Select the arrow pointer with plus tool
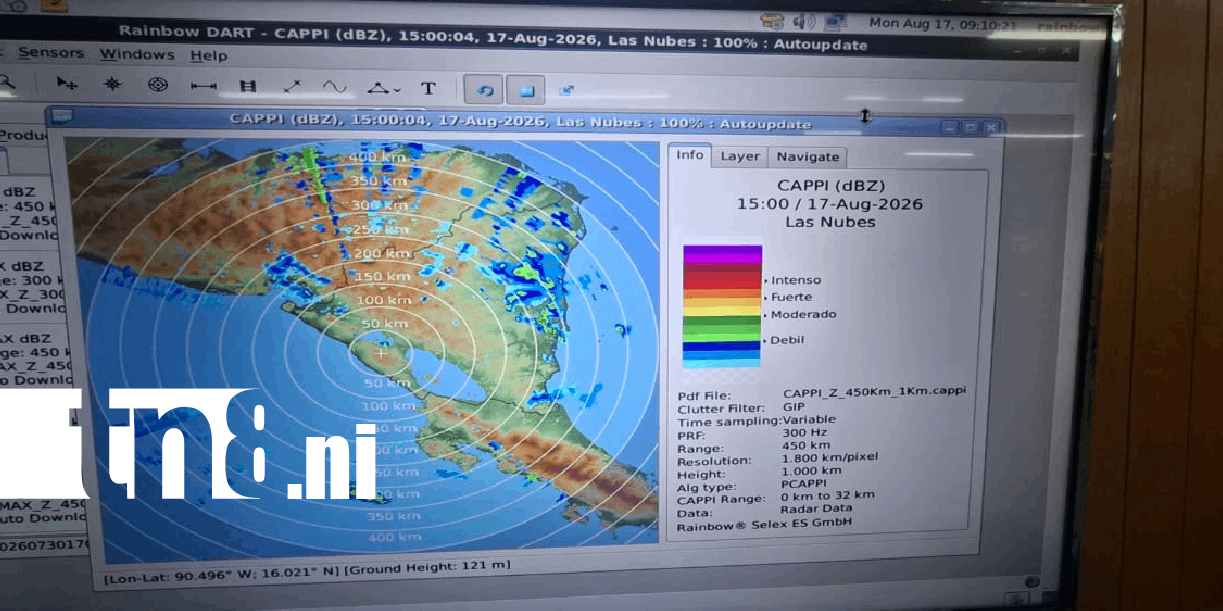Viewport: 1223px width, 611px height. (67, 83)
